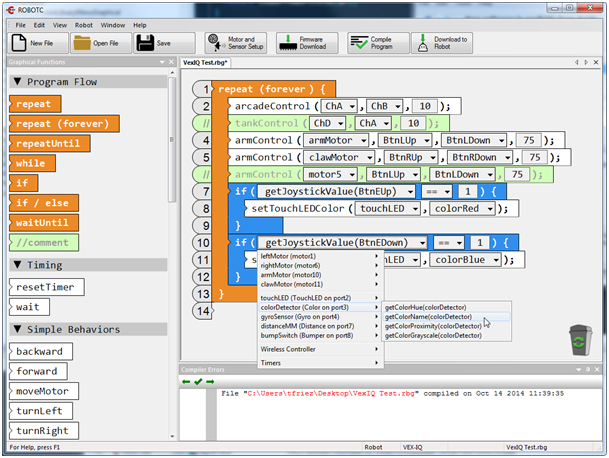
Task: Click the Save floppy disk icon
Action: (x=145, y=43)
